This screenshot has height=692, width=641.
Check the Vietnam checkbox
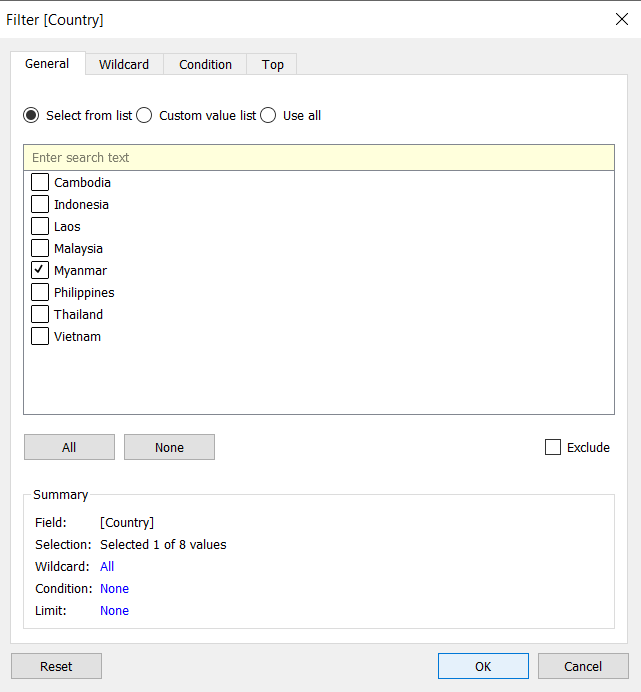(40, 336)
